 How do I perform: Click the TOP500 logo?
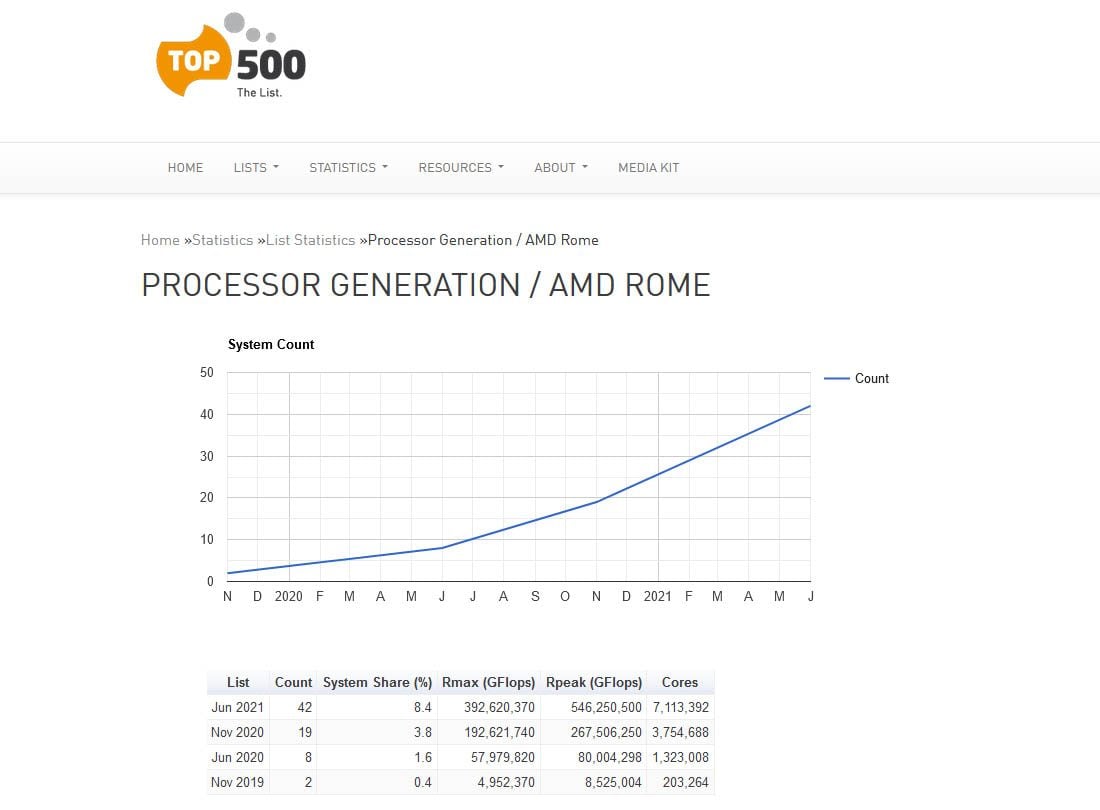[x=231, y=55]
